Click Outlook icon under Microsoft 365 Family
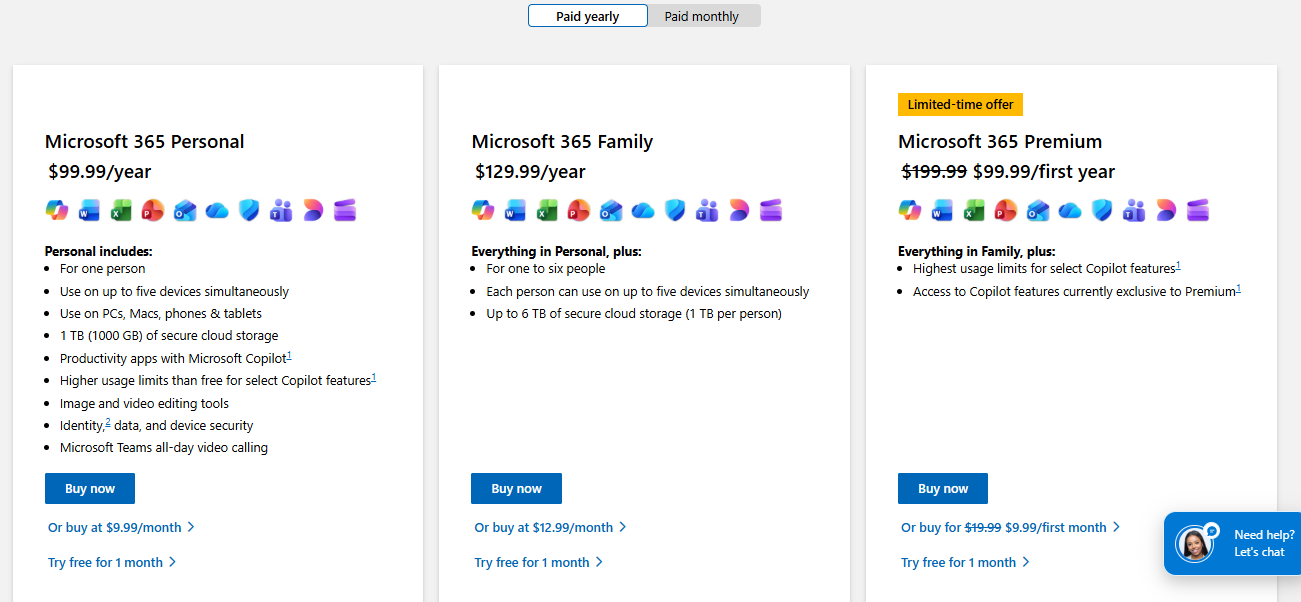1301x602 pixels. (611, 210)
